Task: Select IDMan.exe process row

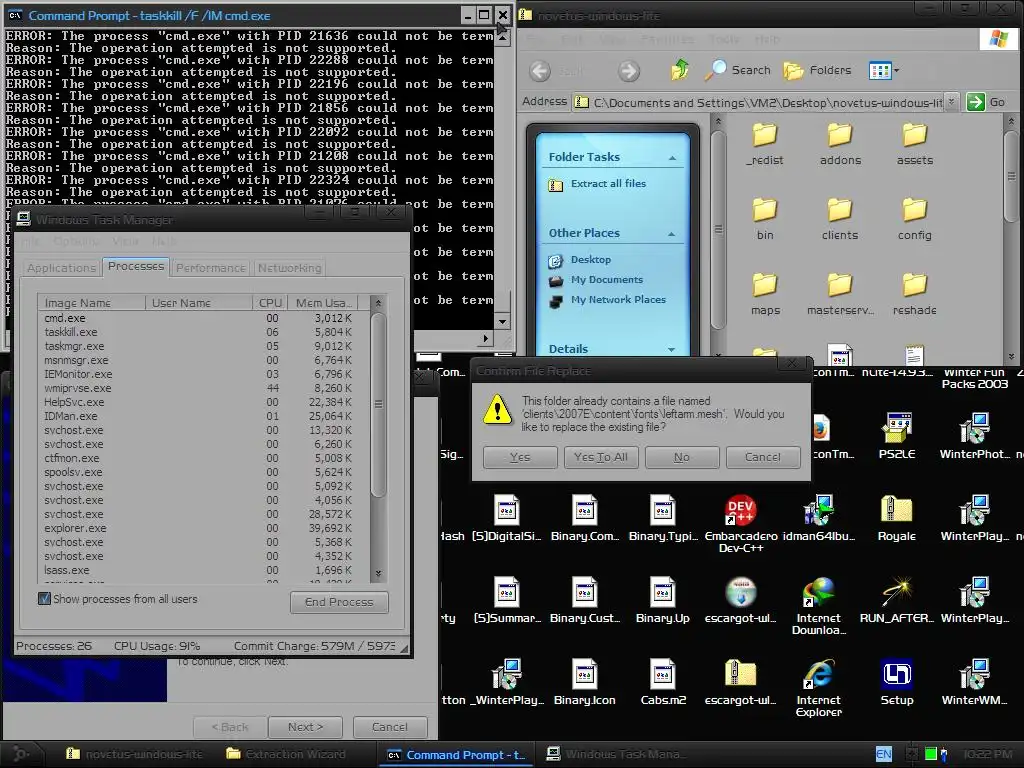Action: (199, 416)
